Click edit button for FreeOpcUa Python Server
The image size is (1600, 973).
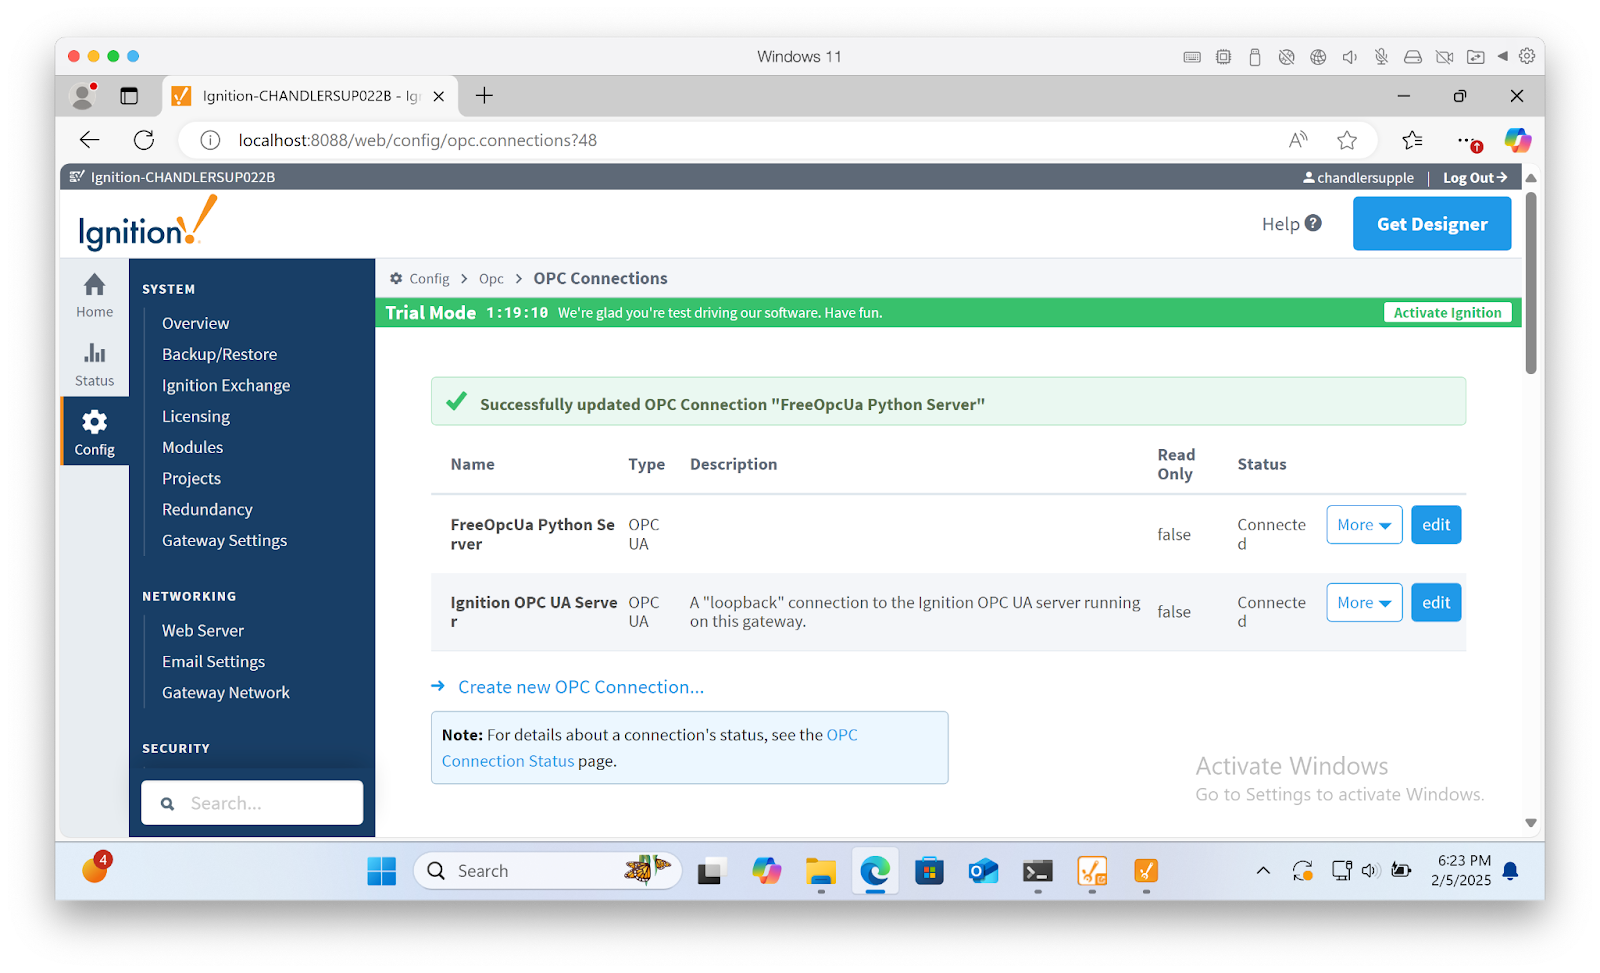[1436, 525]
